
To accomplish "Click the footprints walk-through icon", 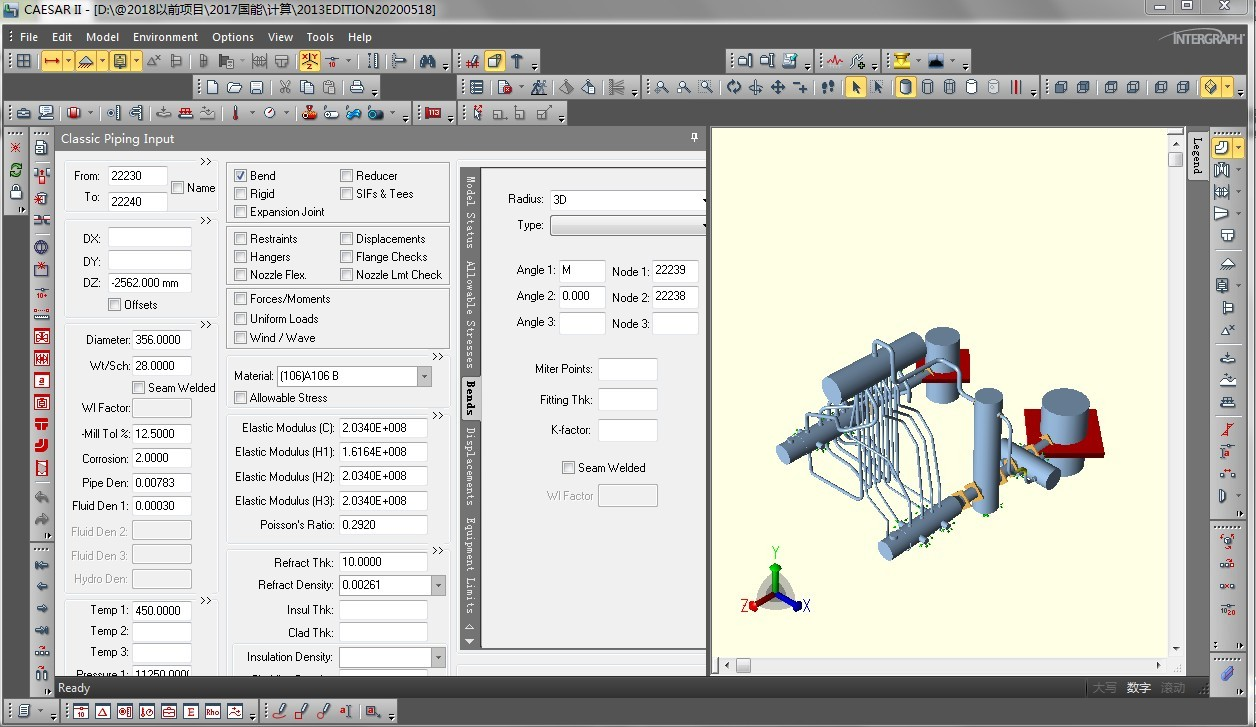I will pos(826,87).
